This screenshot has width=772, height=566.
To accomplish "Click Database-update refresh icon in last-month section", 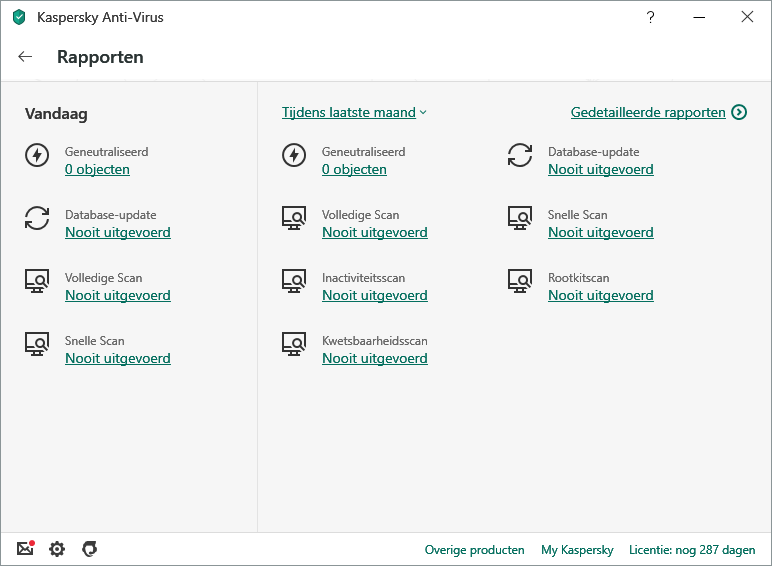I will 520,155.
